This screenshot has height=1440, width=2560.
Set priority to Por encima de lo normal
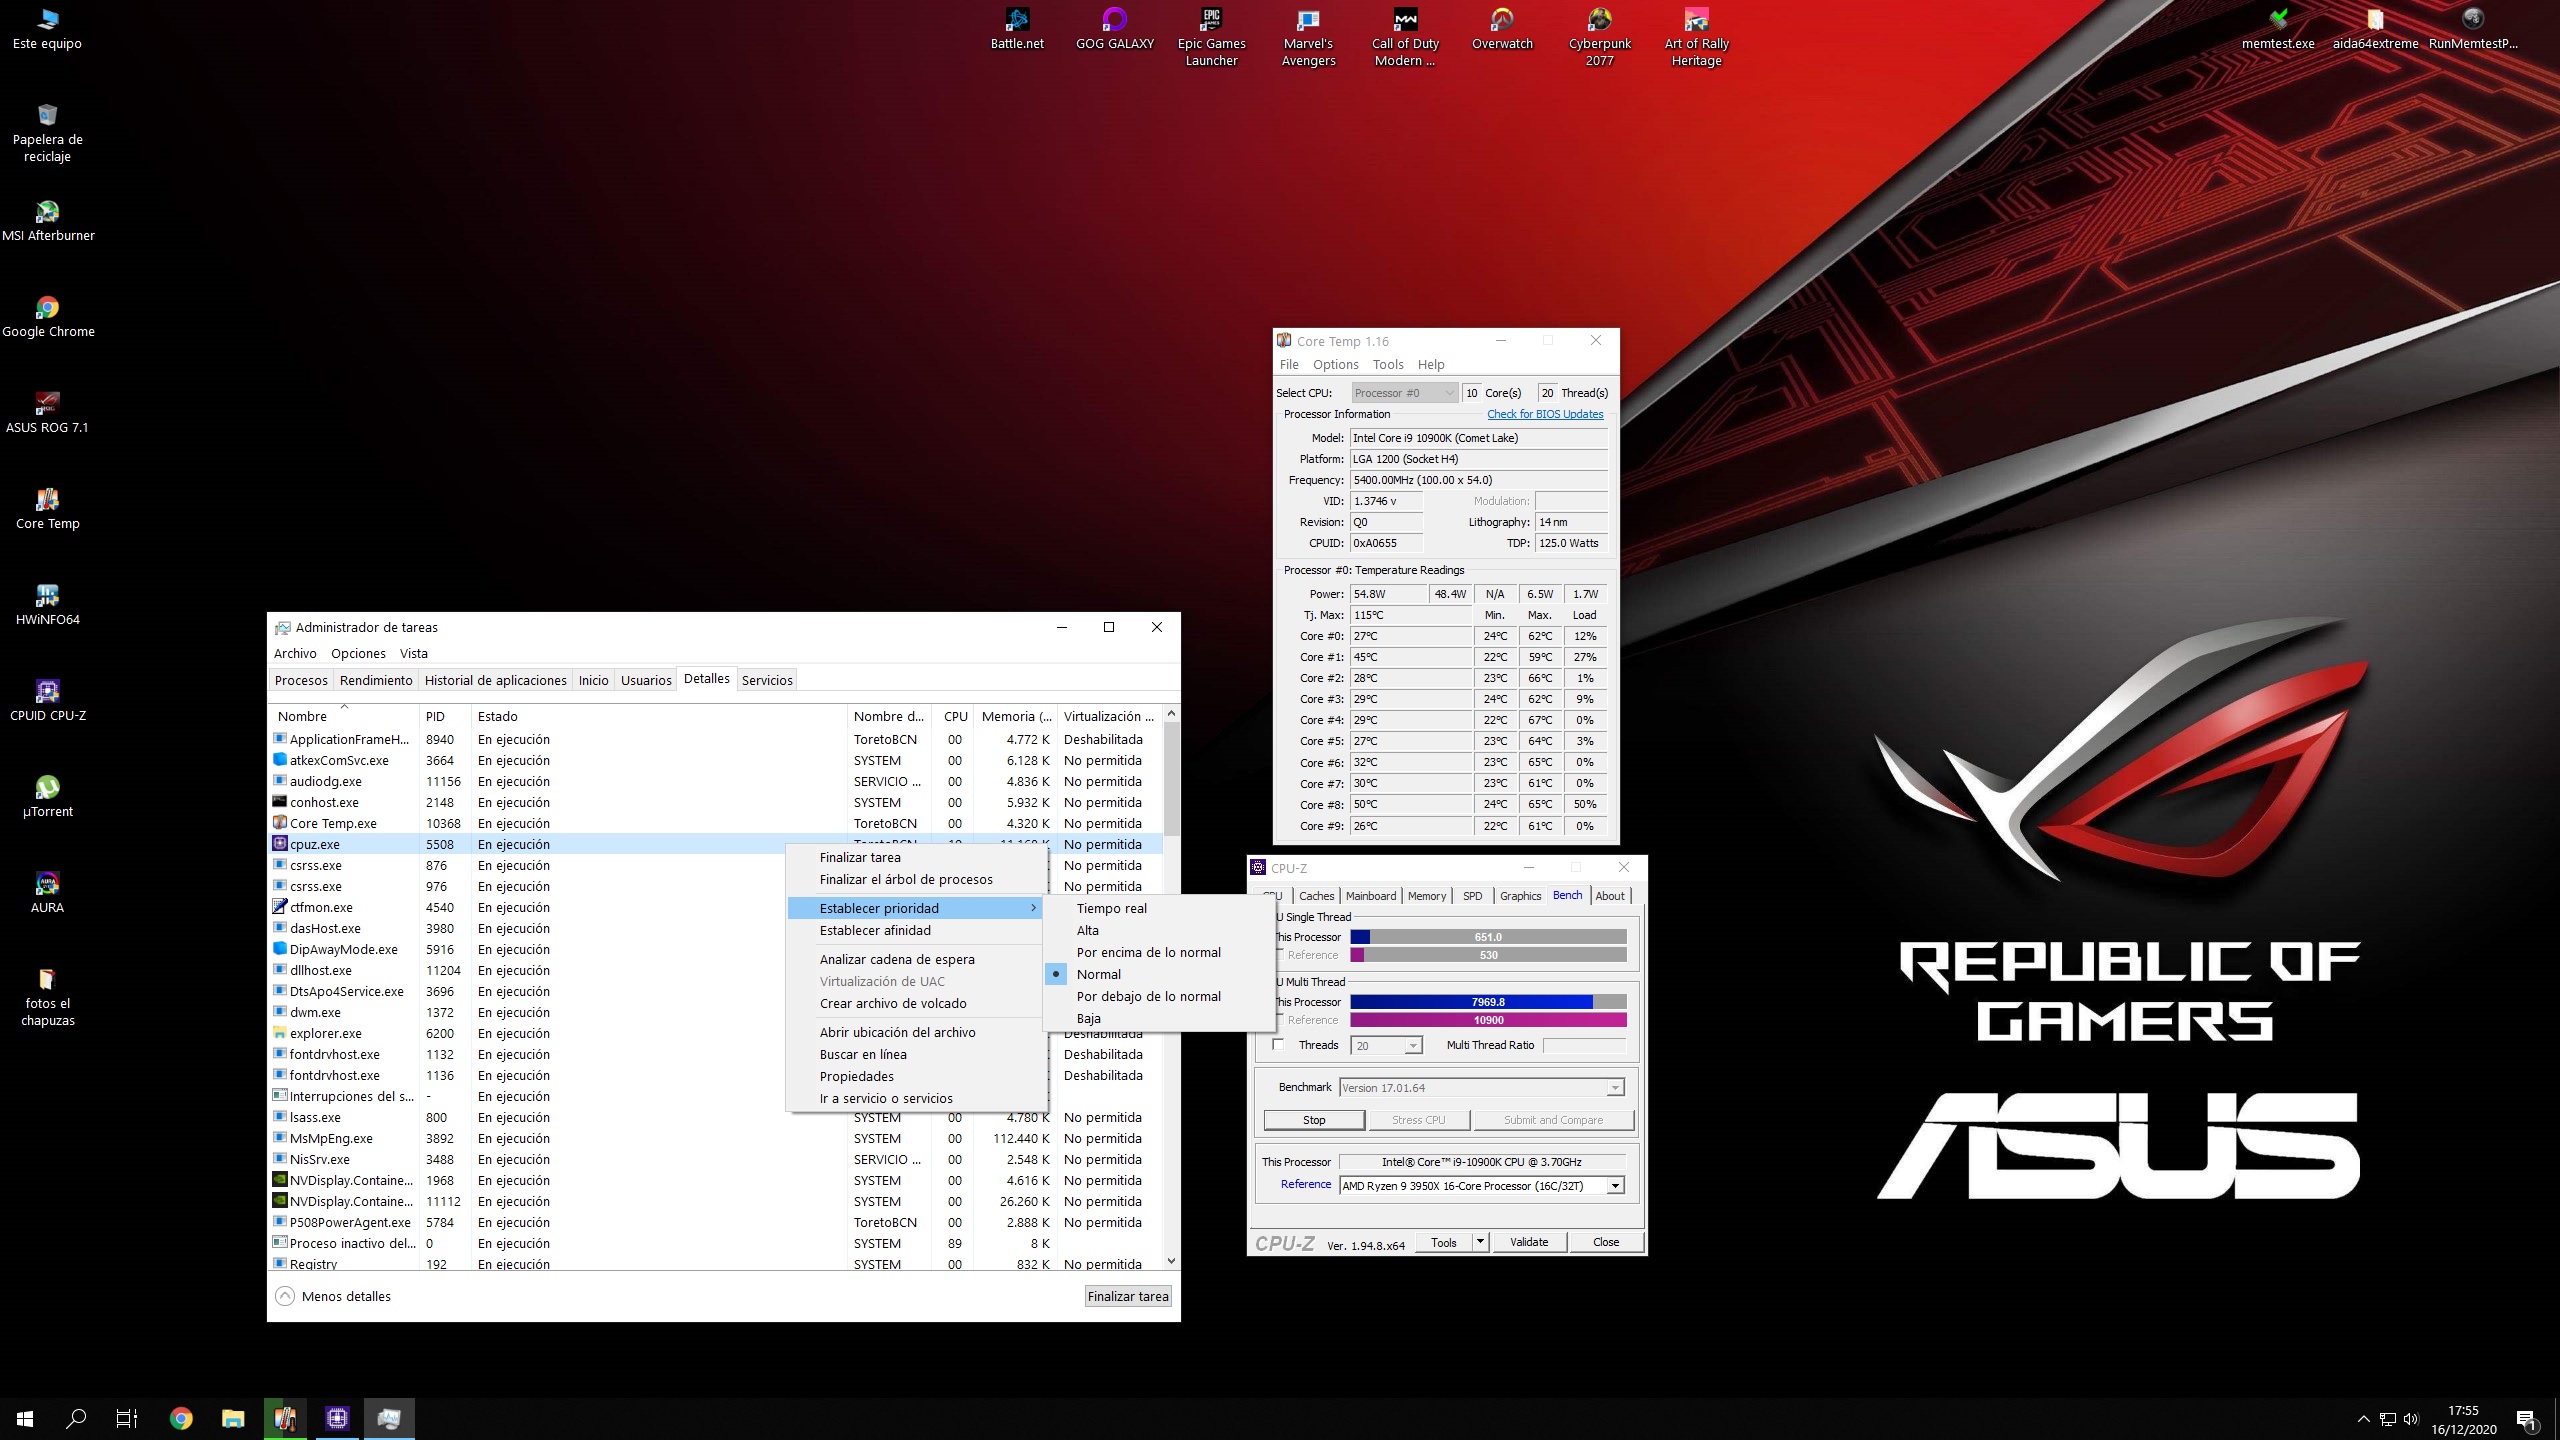[1158, 952]
